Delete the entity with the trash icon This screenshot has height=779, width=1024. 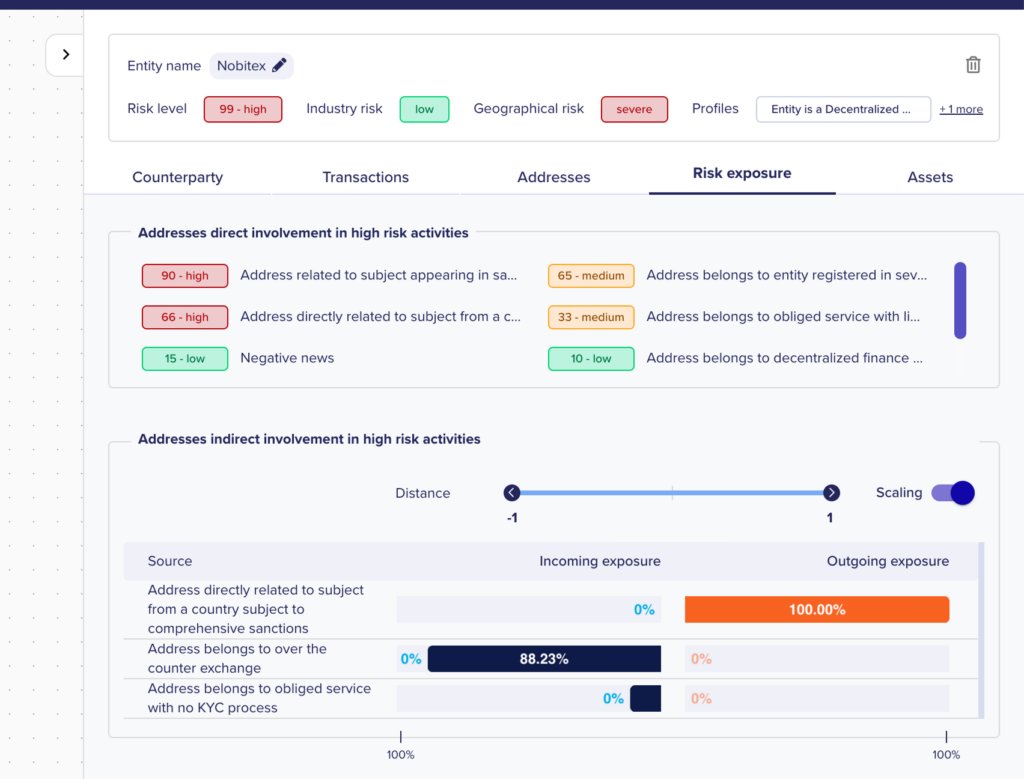click(x=973, y=65)
